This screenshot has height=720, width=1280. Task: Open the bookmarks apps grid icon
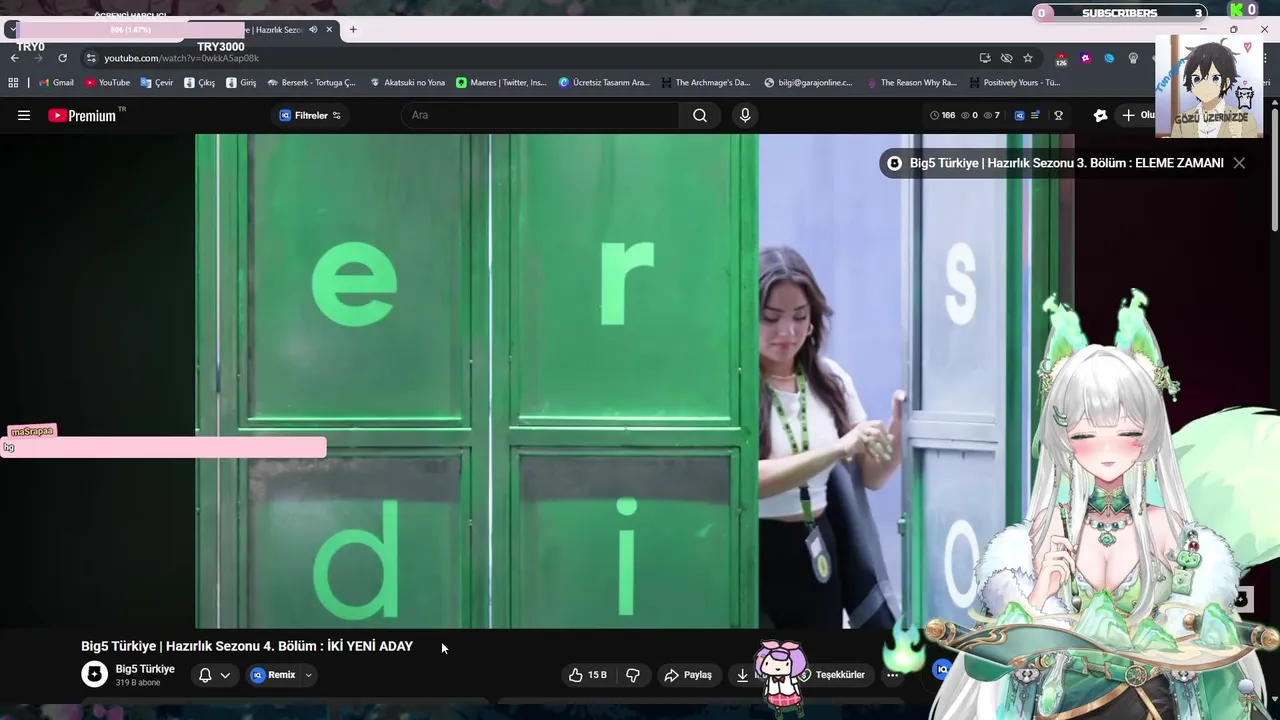pos(14,83)
